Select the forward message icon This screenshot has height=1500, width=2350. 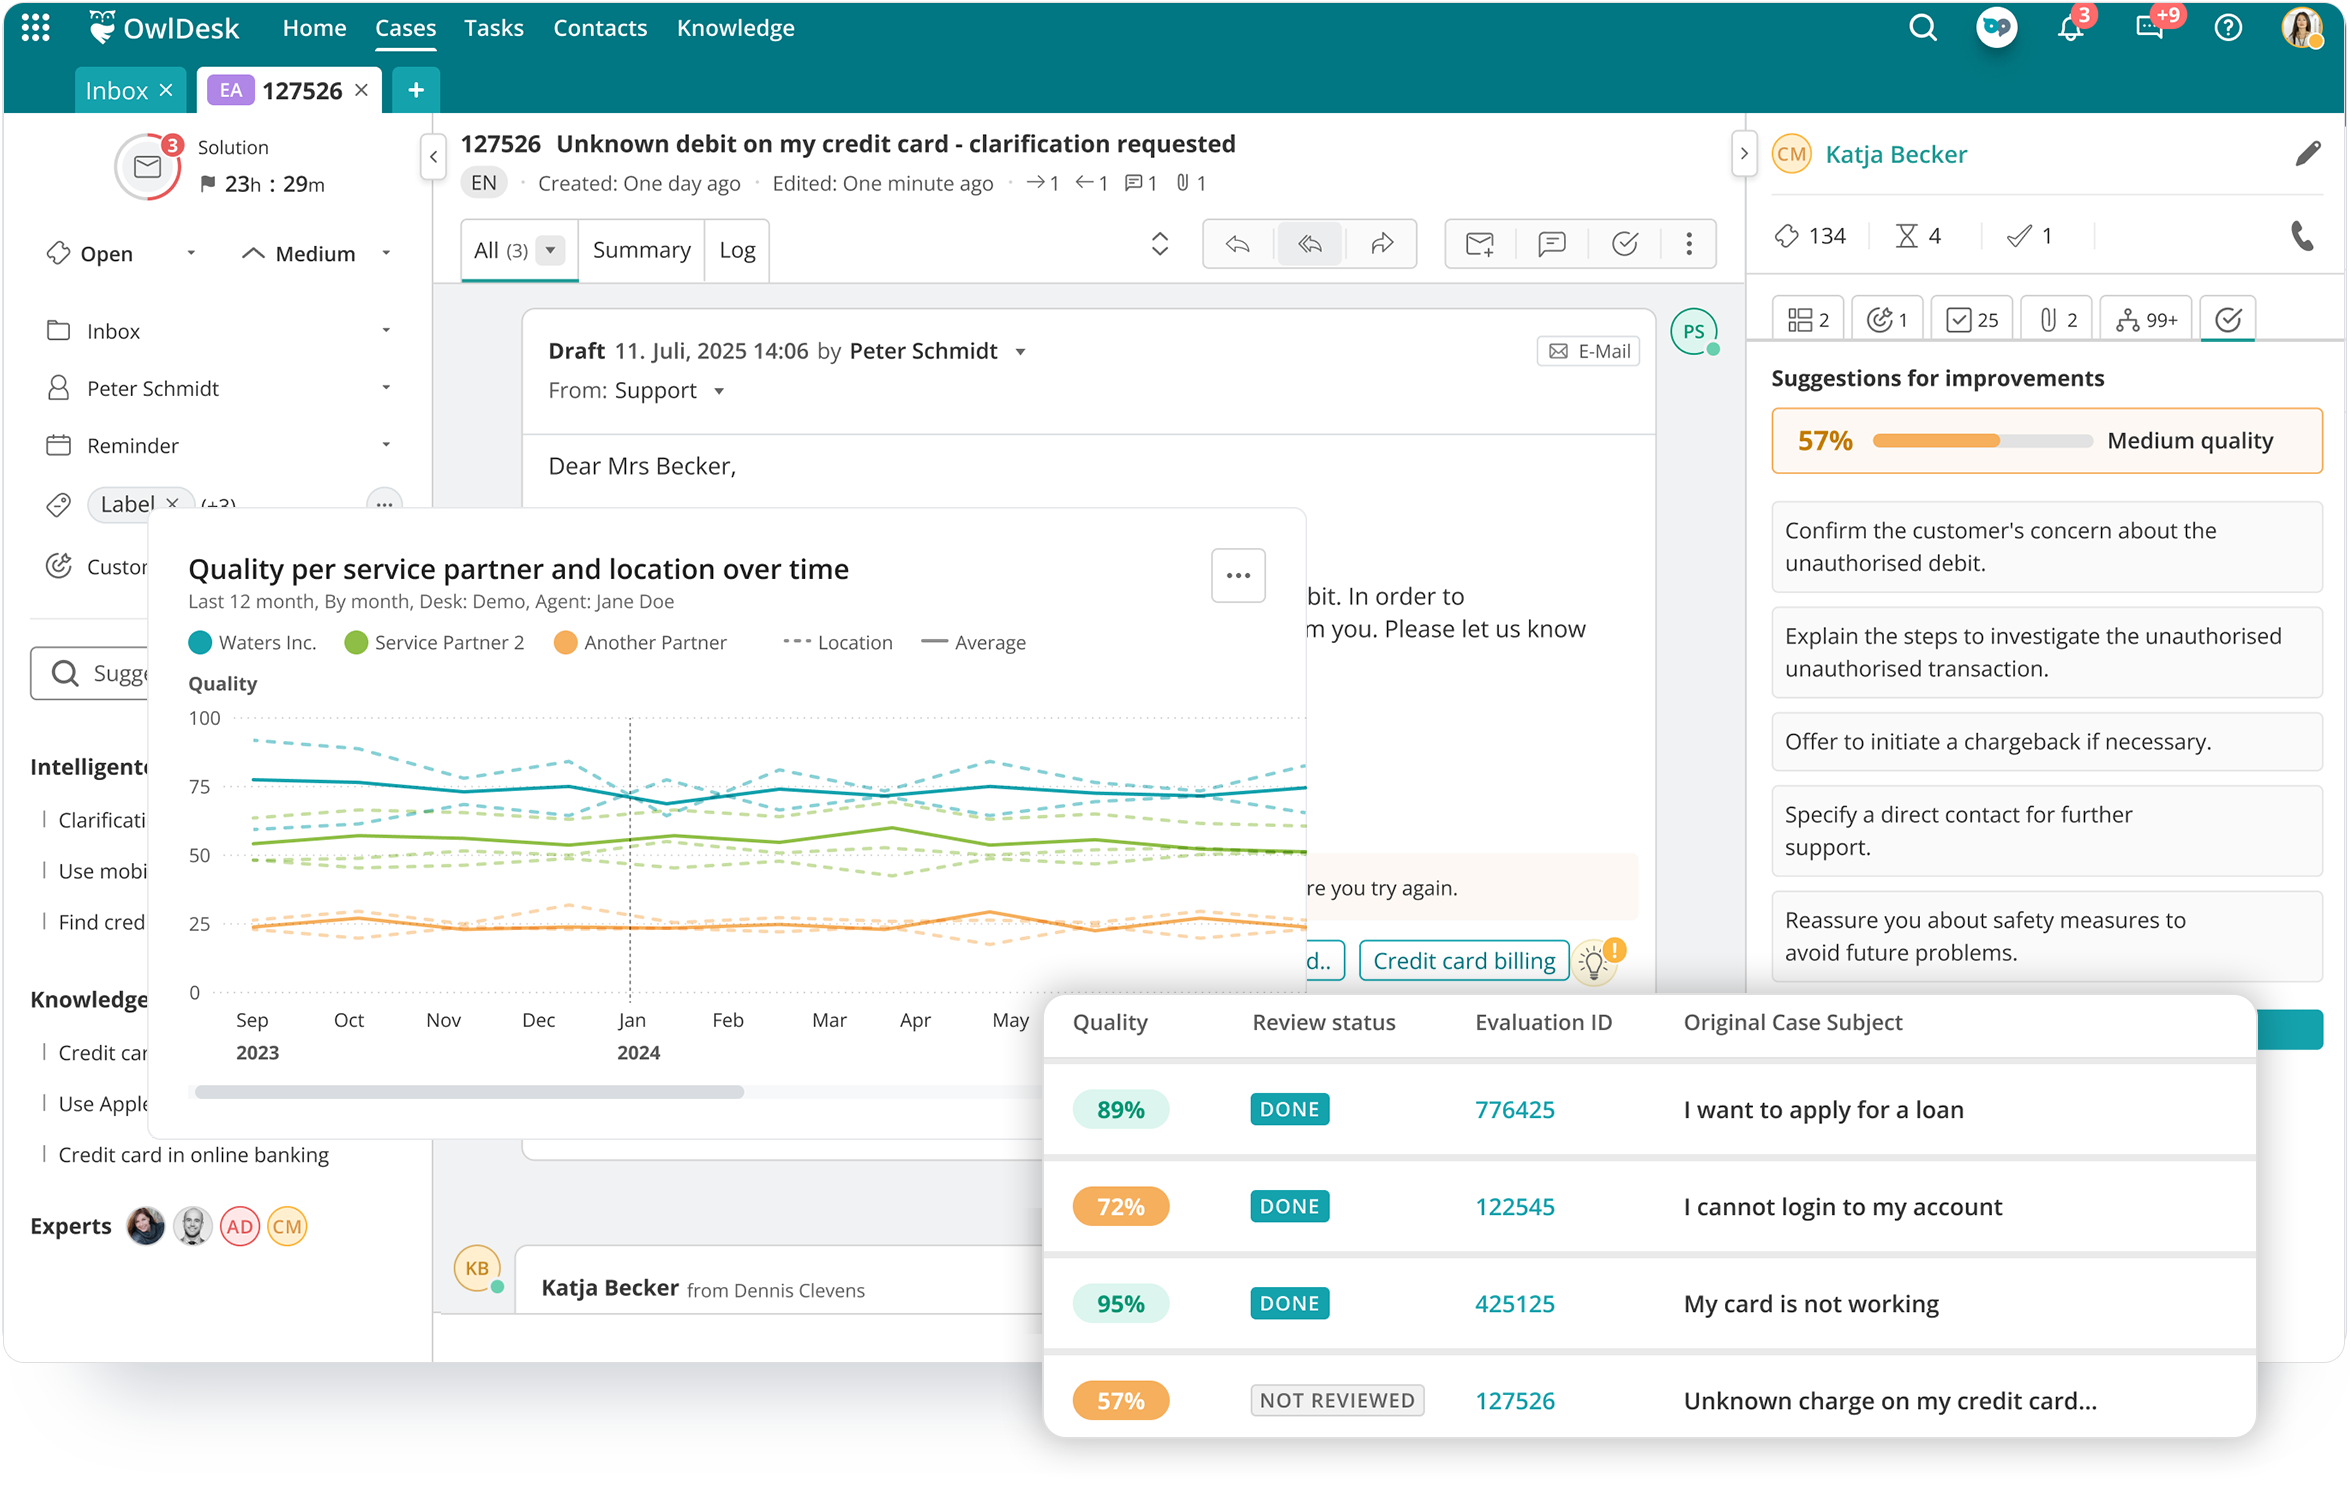point(1383,243)
